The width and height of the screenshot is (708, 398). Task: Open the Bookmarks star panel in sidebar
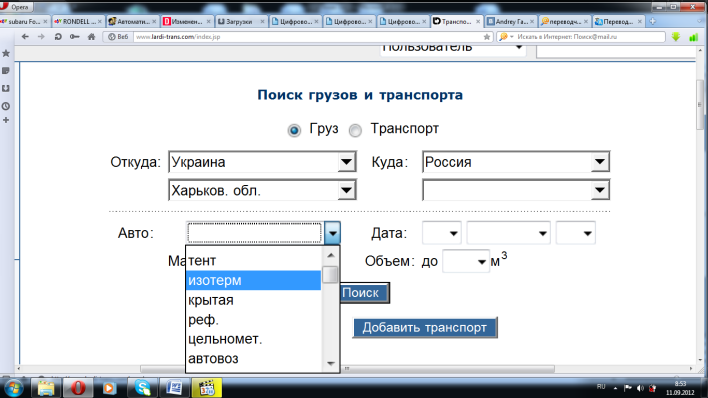click(6, 53)
